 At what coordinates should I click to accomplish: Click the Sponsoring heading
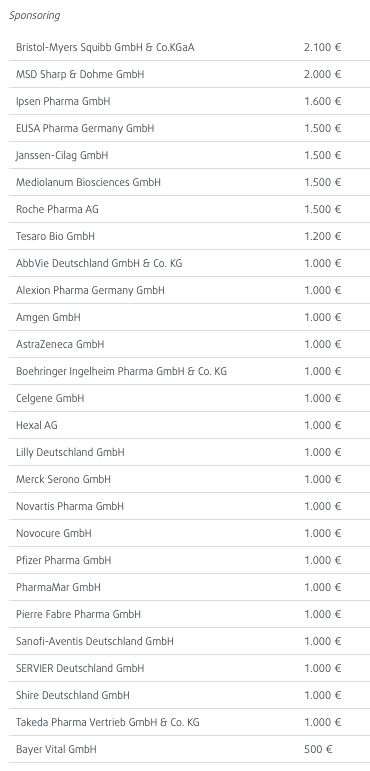[34, 16]
